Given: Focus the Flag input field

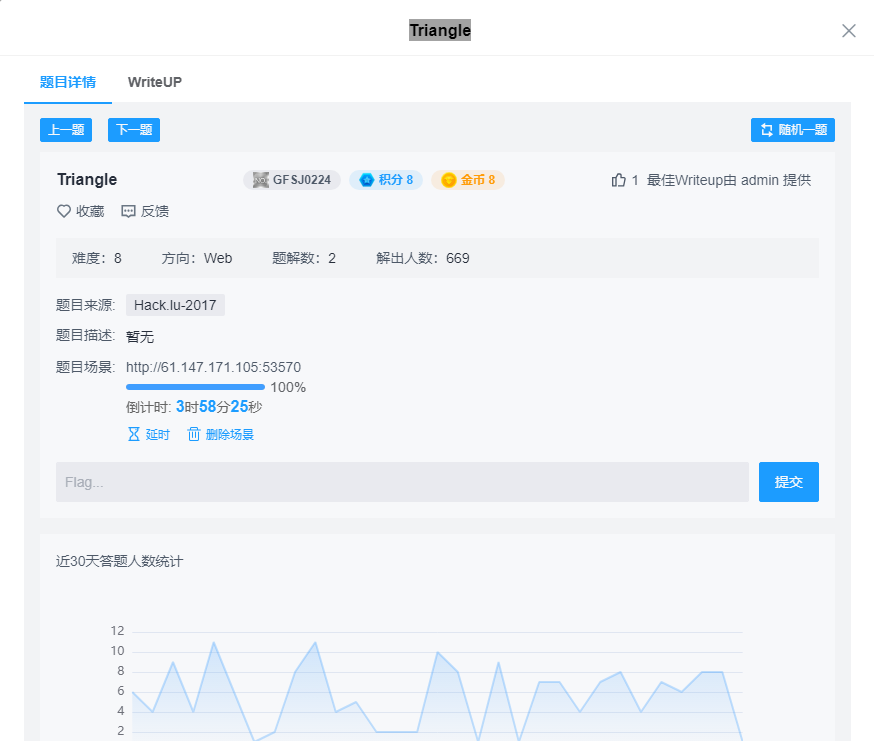Looking at the screenshot, I should 402,482.
